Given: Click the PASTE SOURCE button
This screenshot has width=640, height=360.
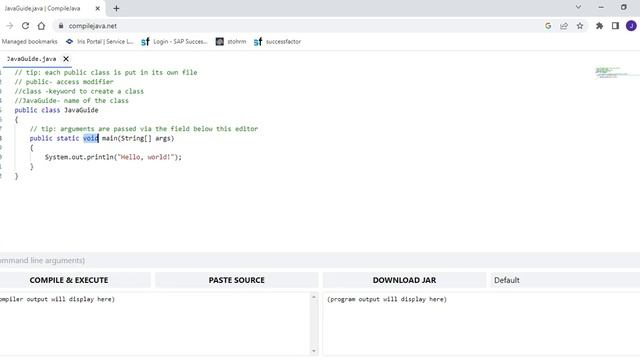Looking at the screenshot, I should pos(236,280).
